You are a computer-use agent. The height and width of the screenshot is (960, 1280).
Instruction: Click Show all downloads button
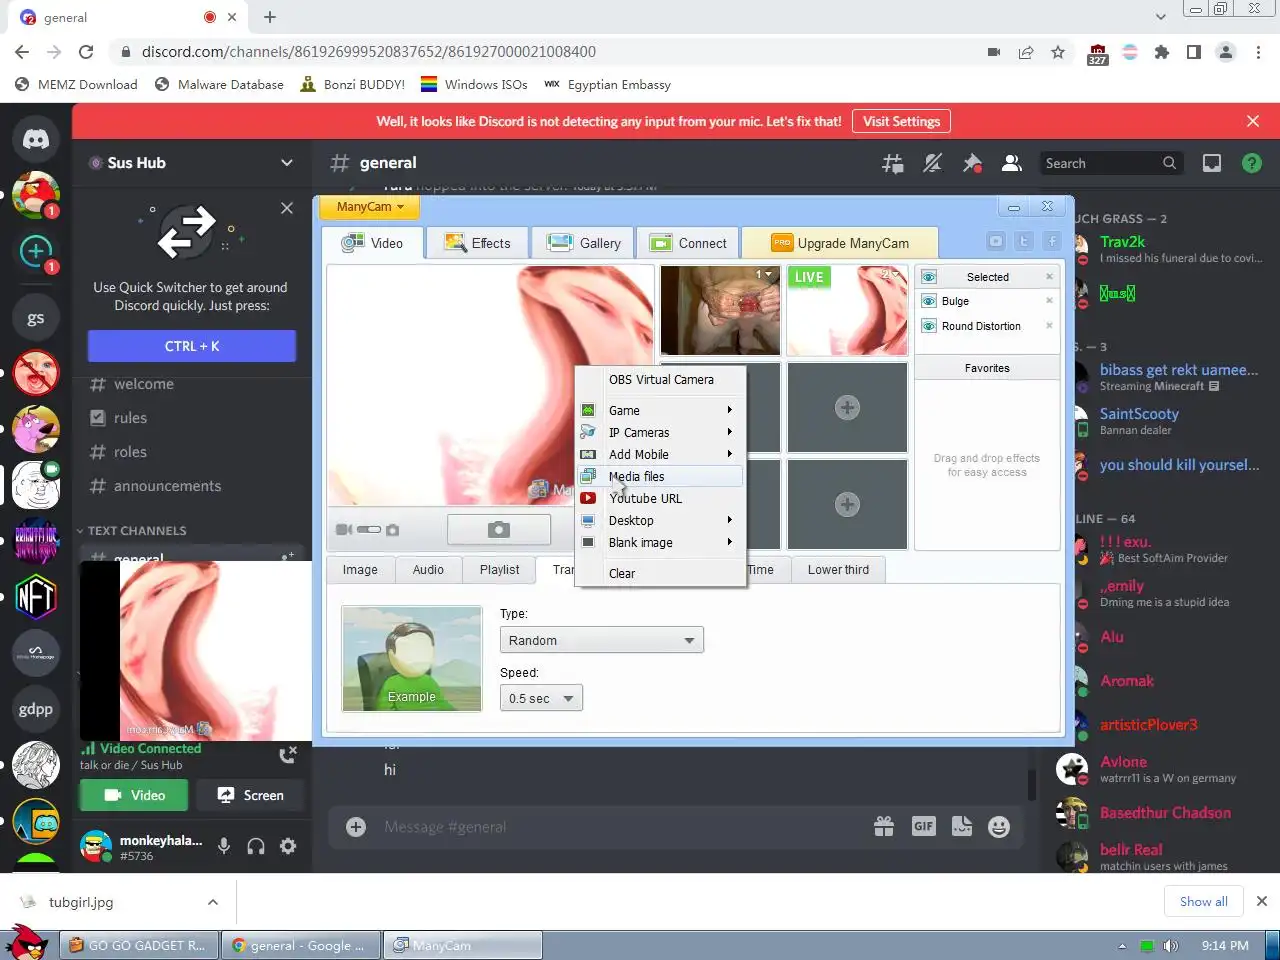[1203, 901]
